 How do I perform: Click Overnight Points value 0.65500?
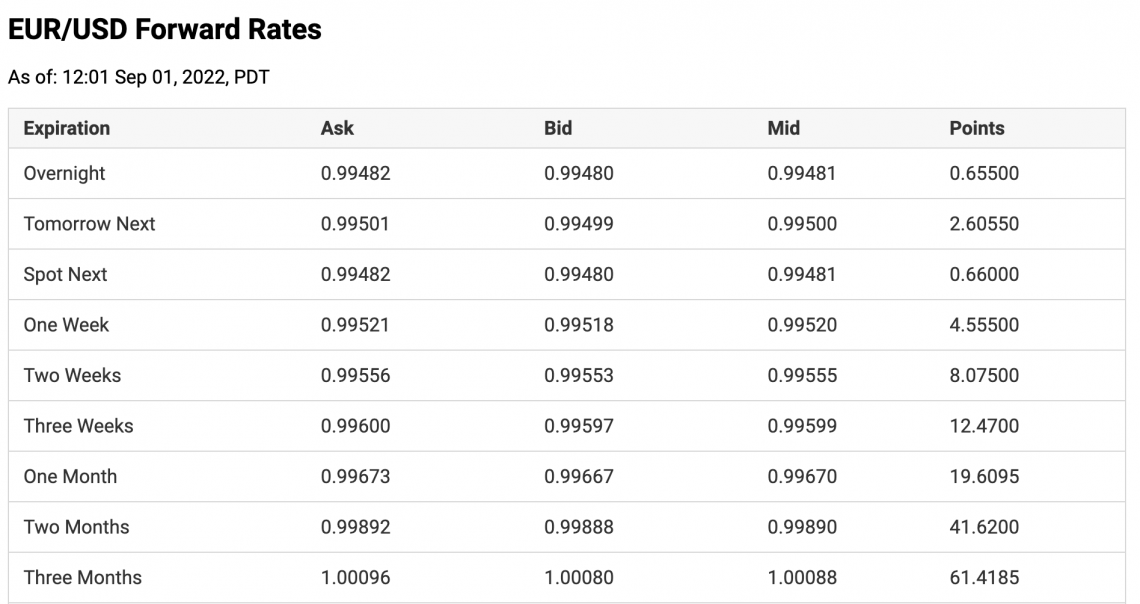(984, 174)
